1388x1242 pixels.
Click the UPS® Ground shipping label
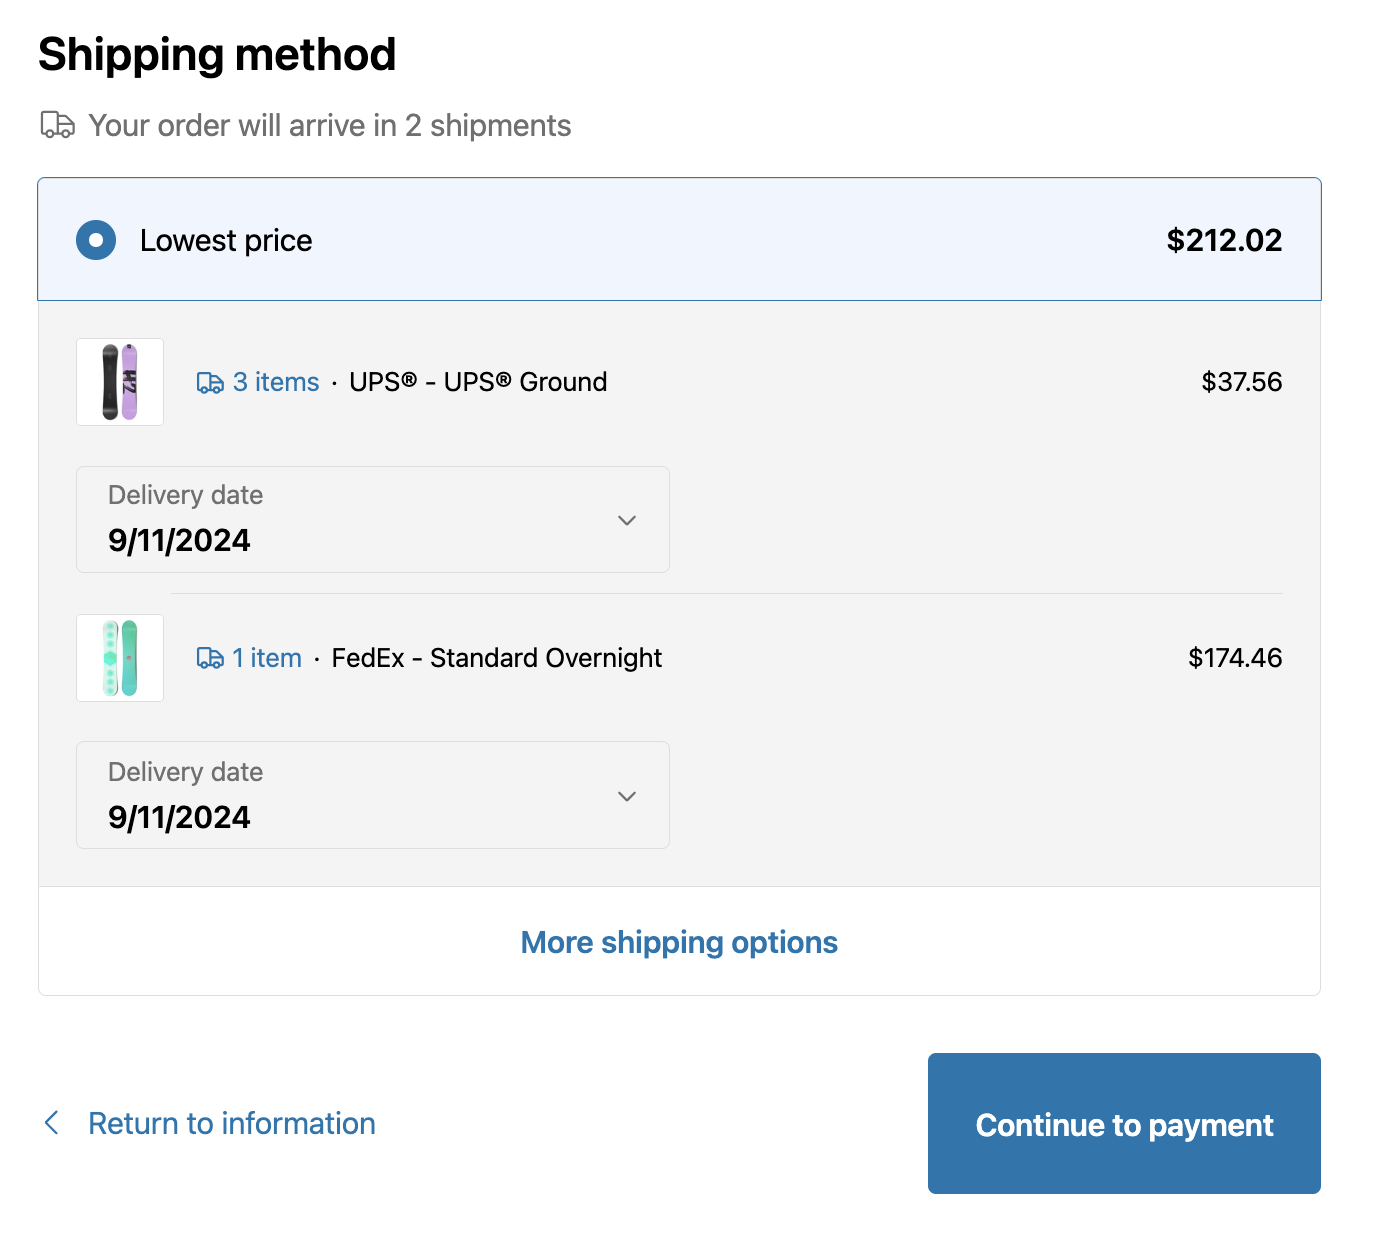tap(478, 382)
